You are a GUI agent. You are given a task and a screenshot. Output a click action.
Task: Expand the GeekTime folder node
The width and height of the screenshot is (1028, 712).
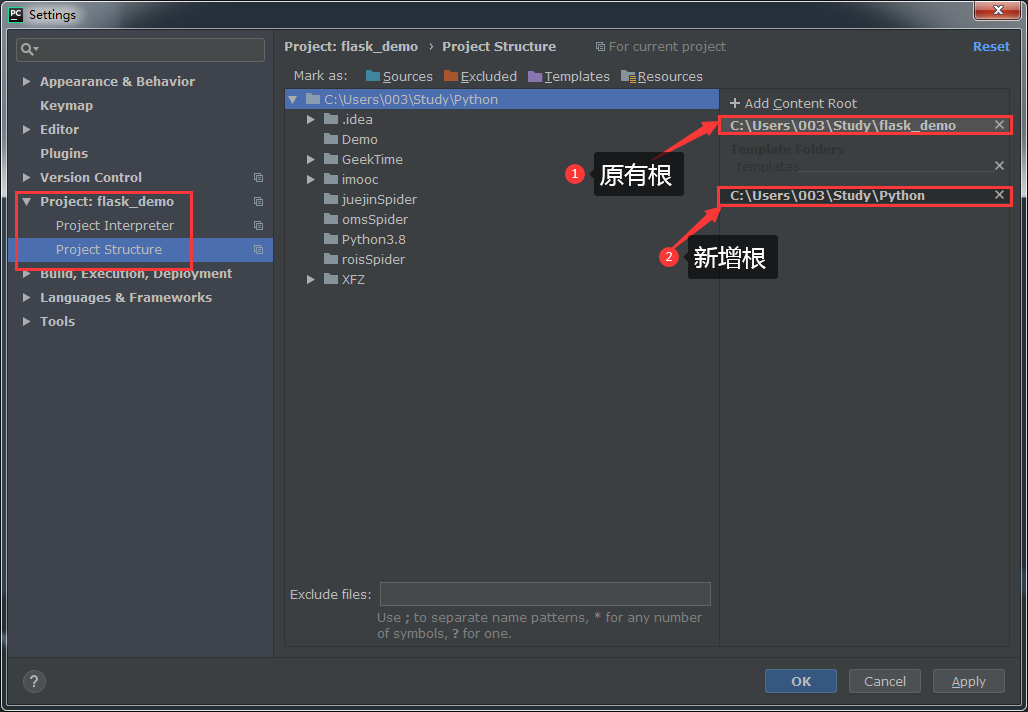tap(312, 159)
